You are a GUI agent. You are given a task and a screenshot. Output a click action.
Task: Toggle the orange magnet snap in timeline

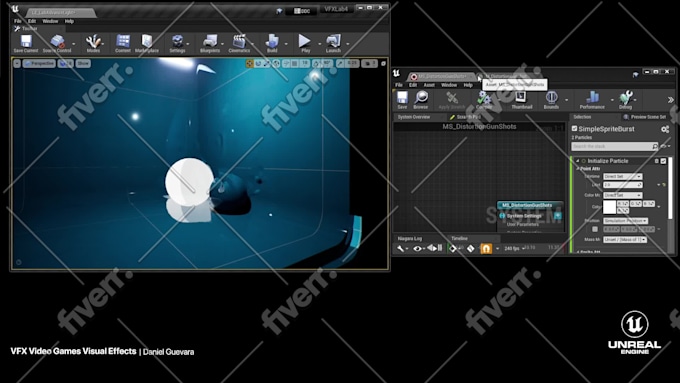coord(486,249)
